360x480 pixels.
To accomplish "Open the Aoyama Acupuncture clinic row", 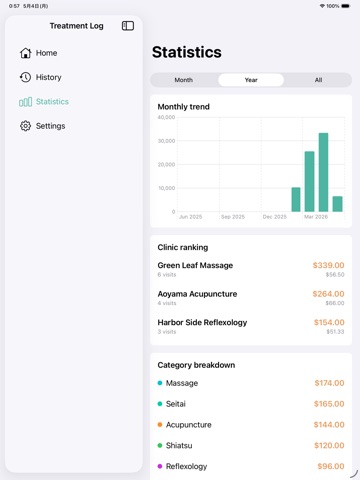I will click(251, 298).
